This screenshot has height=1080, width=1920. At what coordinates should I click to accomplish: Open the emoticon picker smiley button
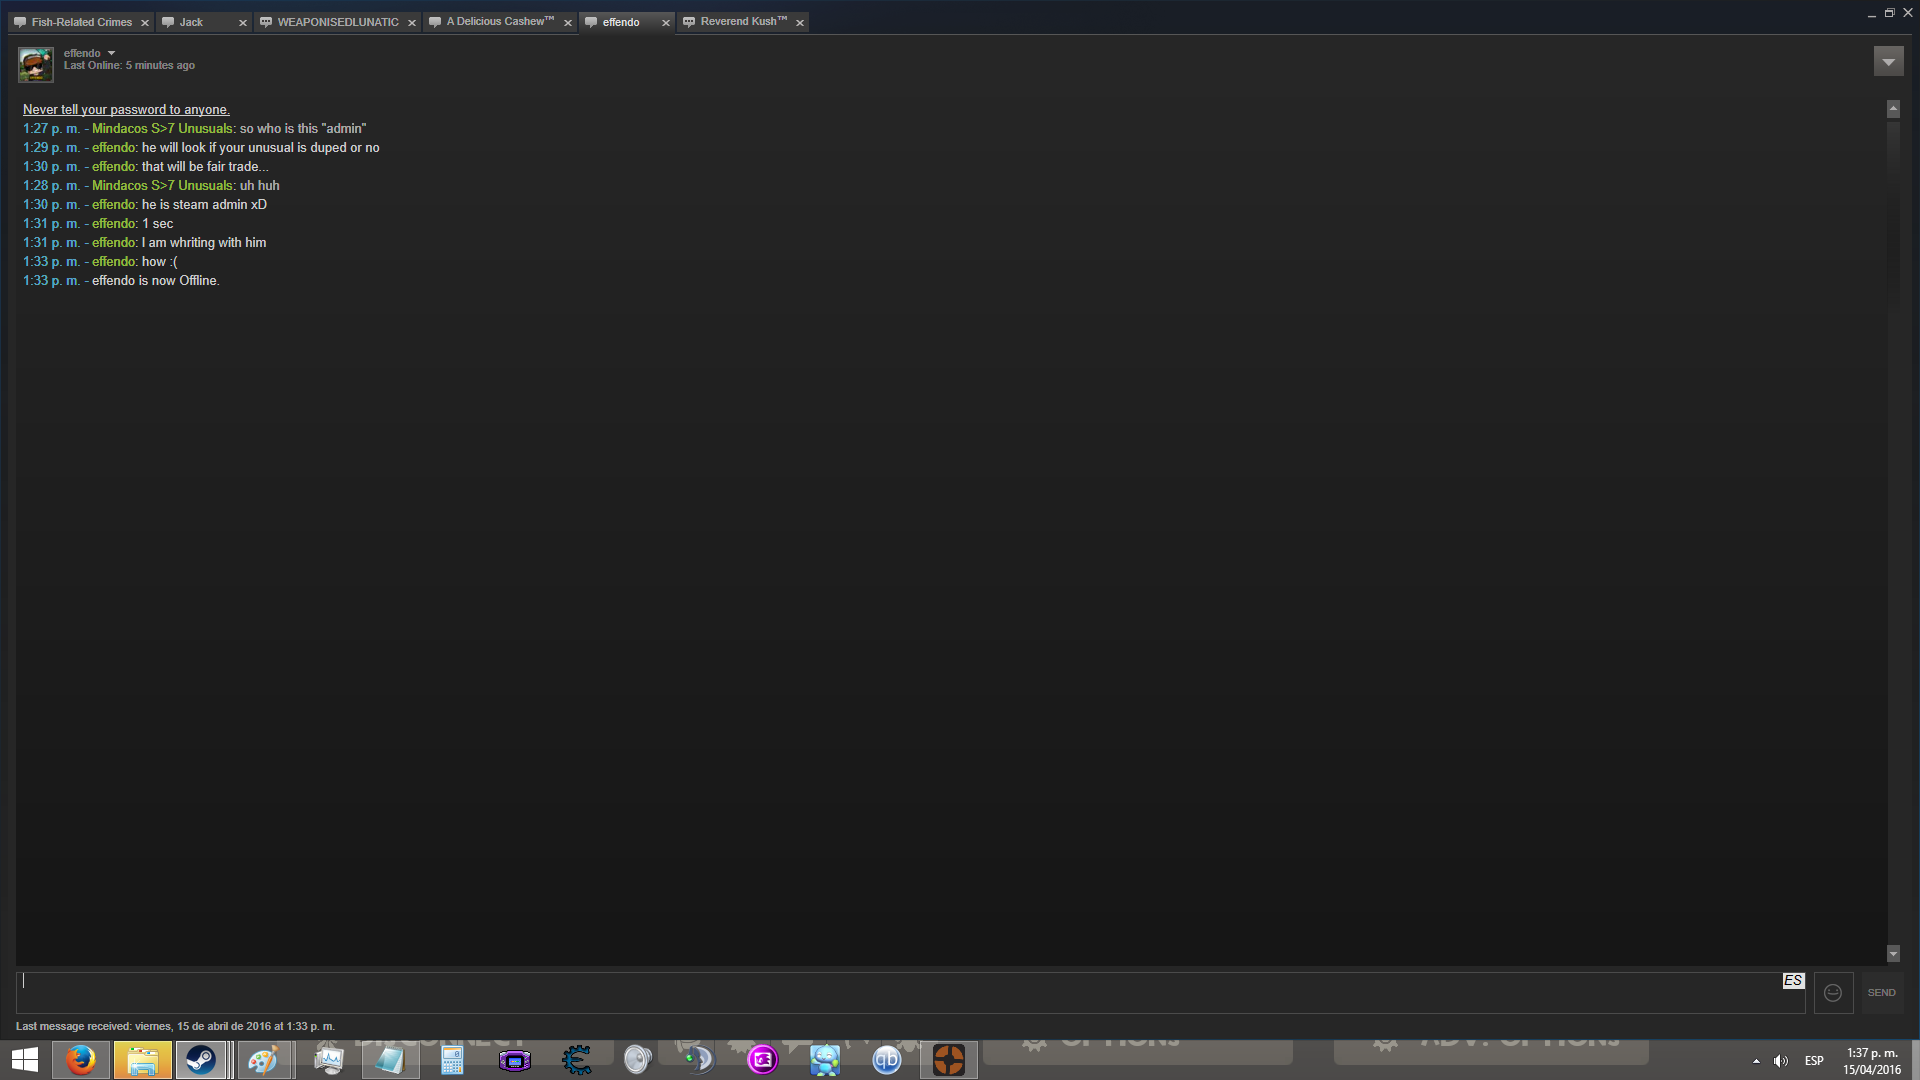tap(1833, 993)
